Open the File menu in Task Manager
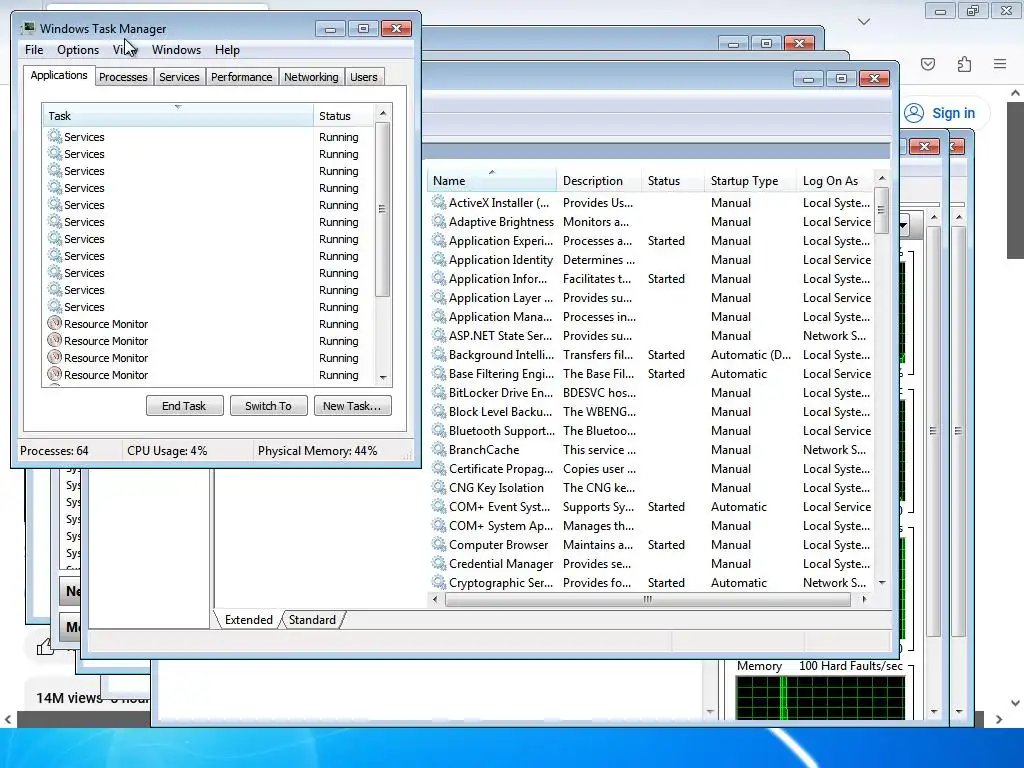The height and width of the screenshot is (768, 1024). click(x=34, y=50)
